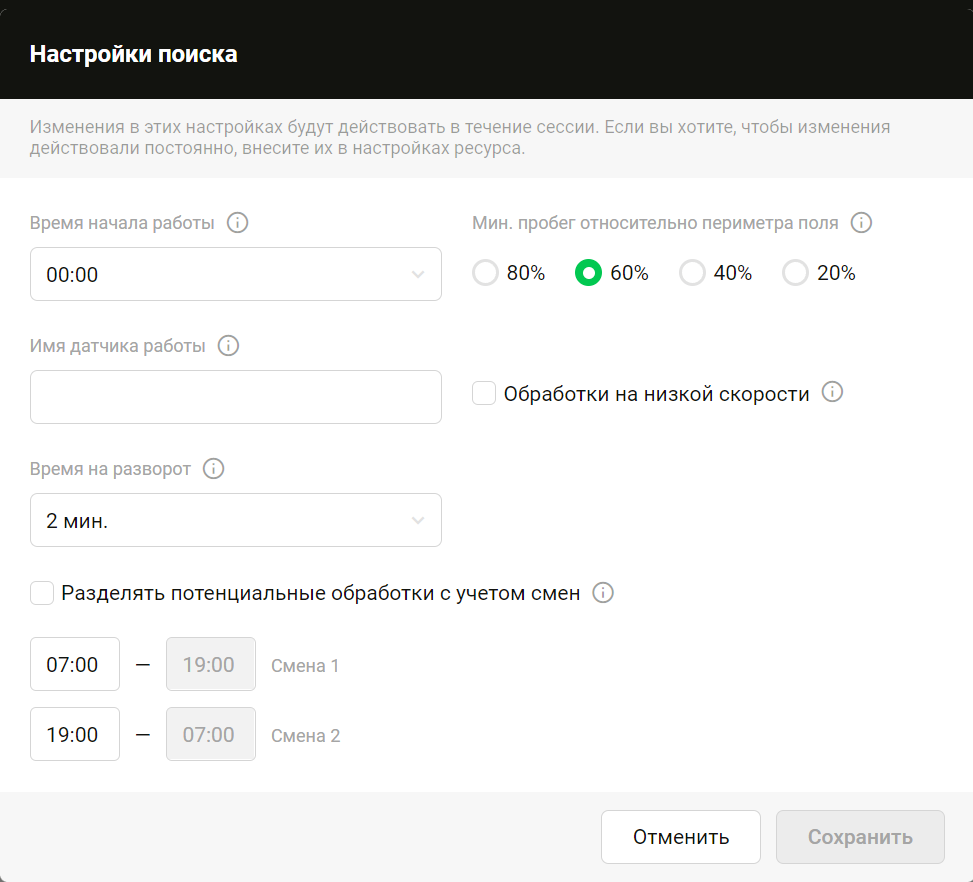Open the info tooltip for Время начала работы
Screen dimensions: 973x882
click(237, 222)
